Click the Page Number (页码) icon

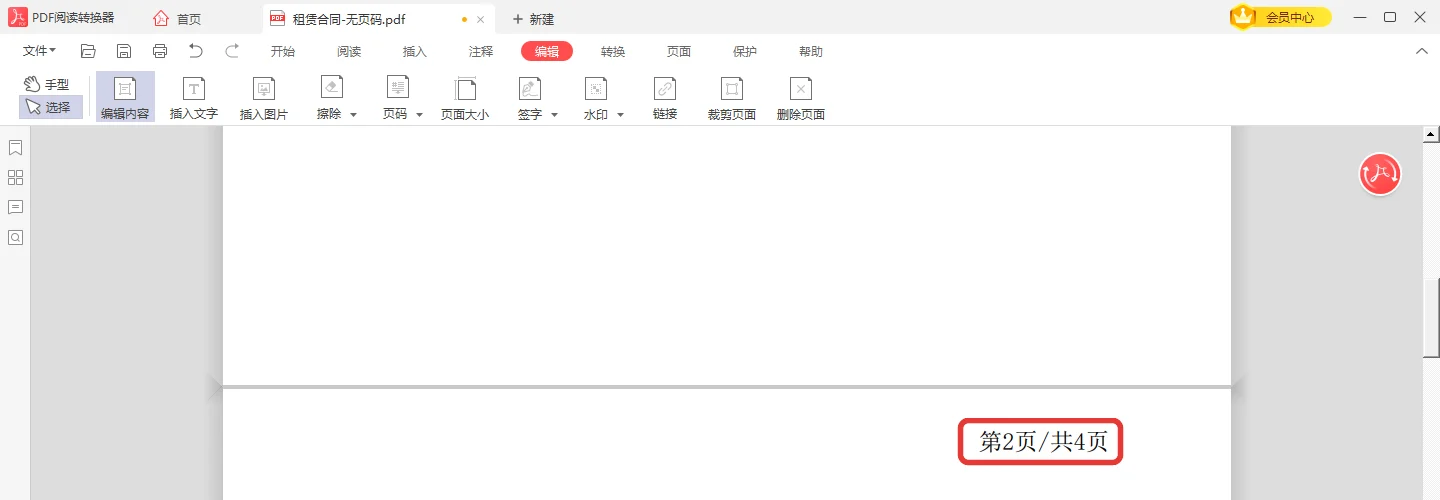pyautogui.click(x=398, y=88)
